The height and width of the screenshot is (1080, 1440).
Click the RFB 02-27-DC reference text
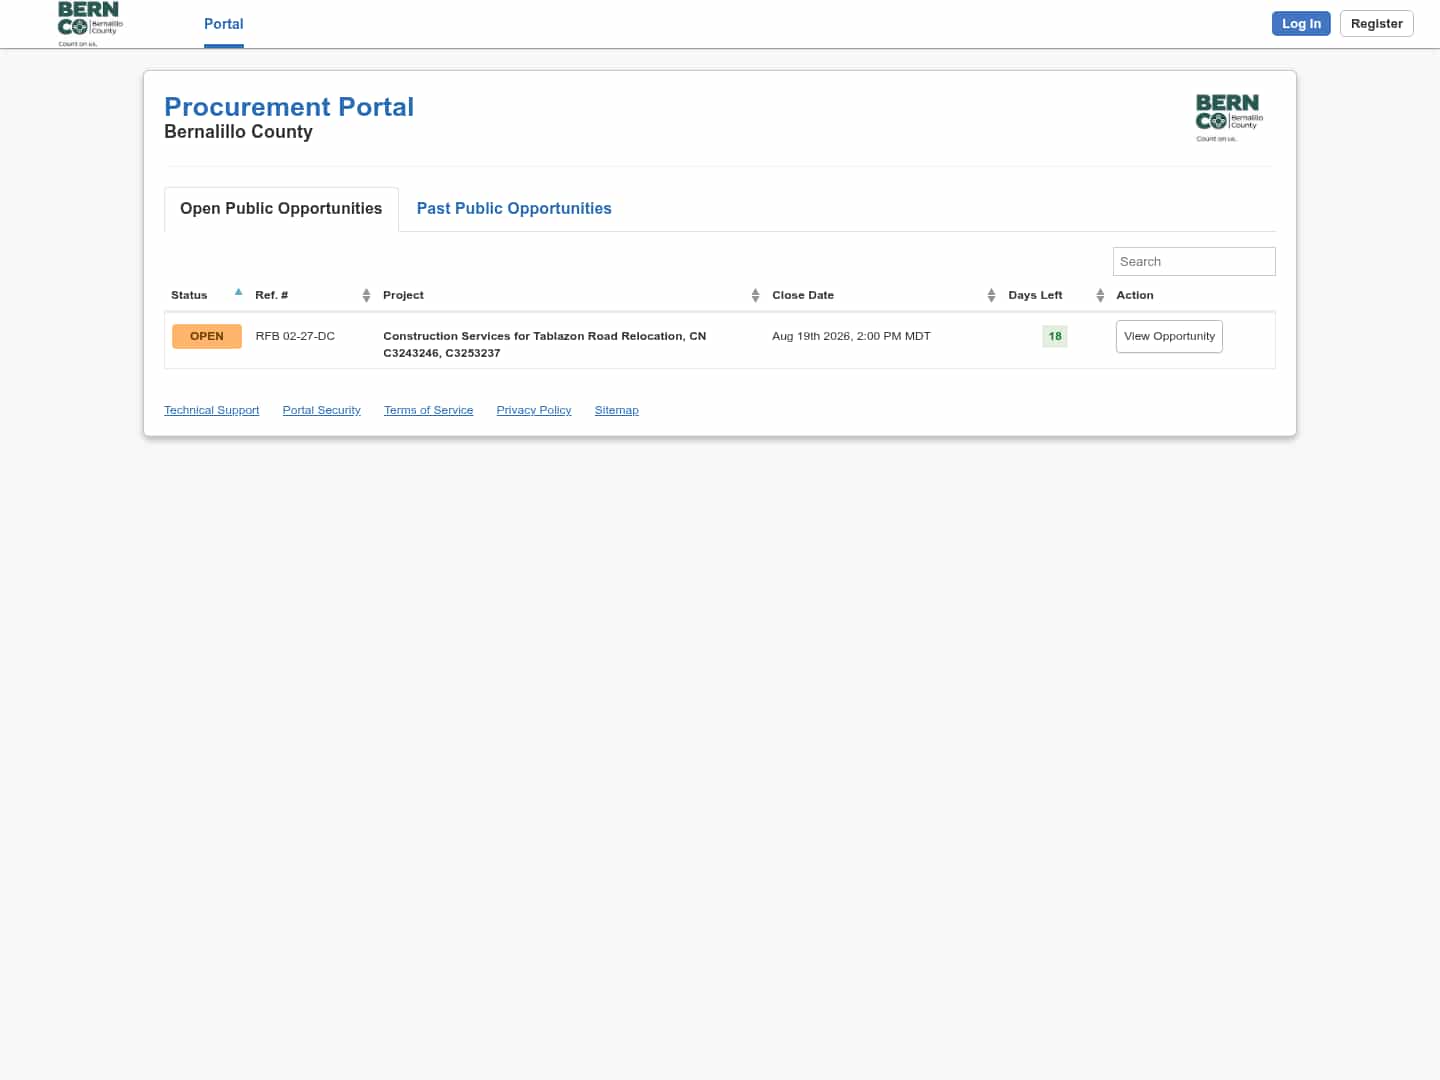pos(295,336)
